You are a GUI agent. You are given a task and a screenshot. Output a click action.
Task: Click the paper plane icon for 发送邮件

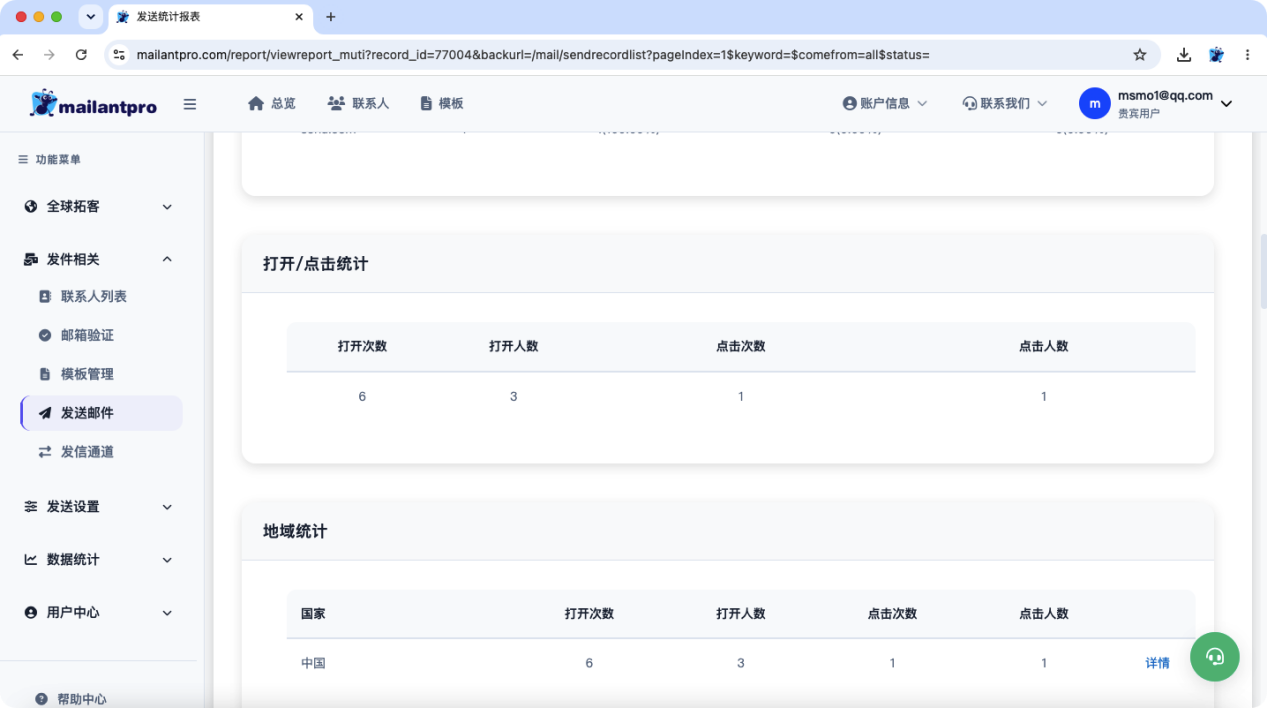coord(45,413)
